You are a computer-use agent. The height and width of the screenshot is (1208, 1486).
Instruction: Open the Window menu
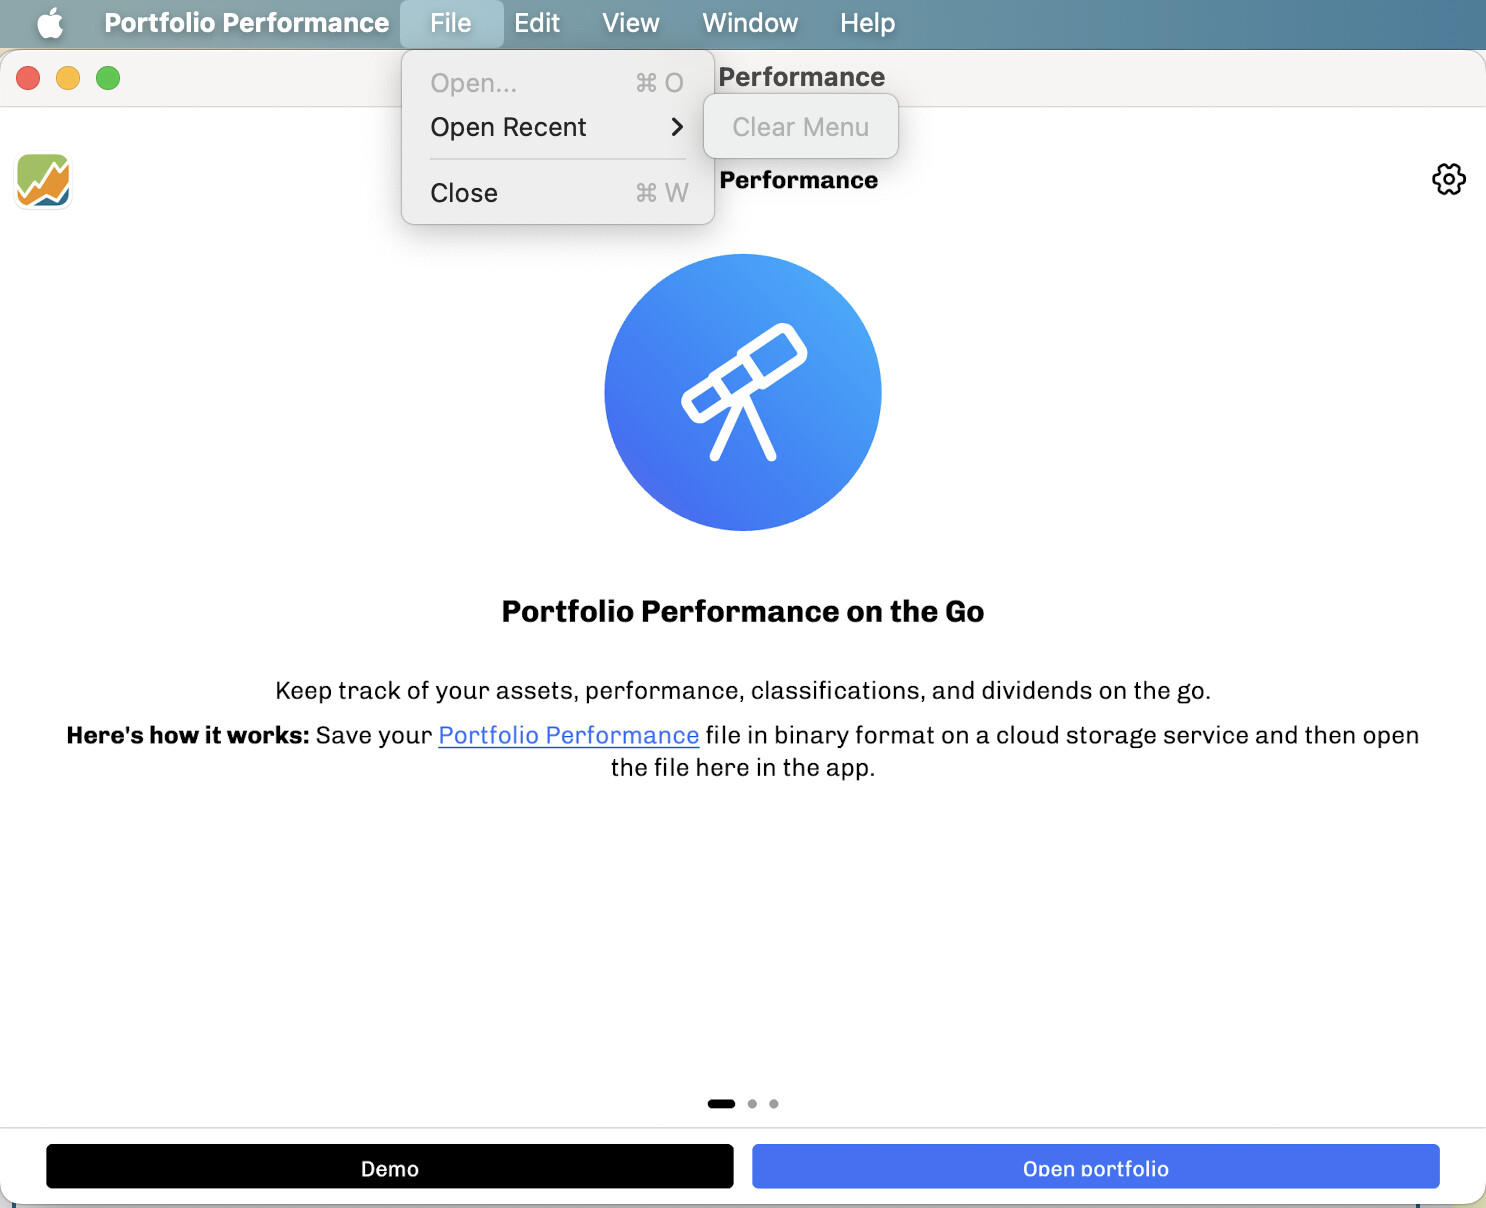click(750, 23)
